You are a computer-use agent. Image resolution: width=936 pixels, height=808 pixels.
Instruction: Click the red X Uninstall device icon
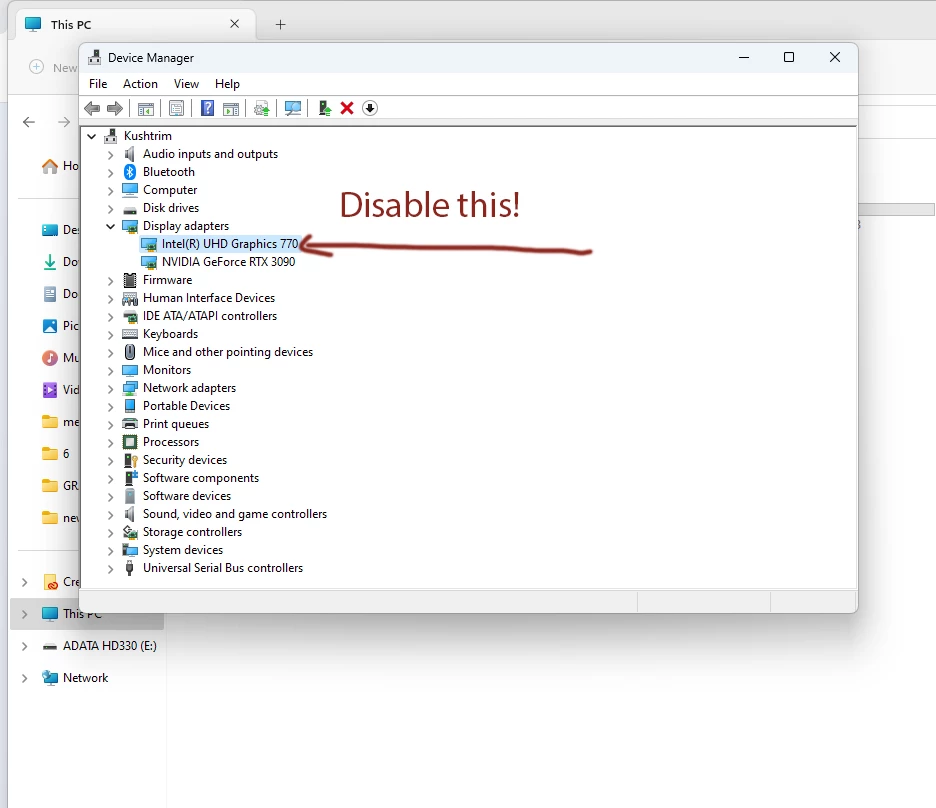(347, 108)
